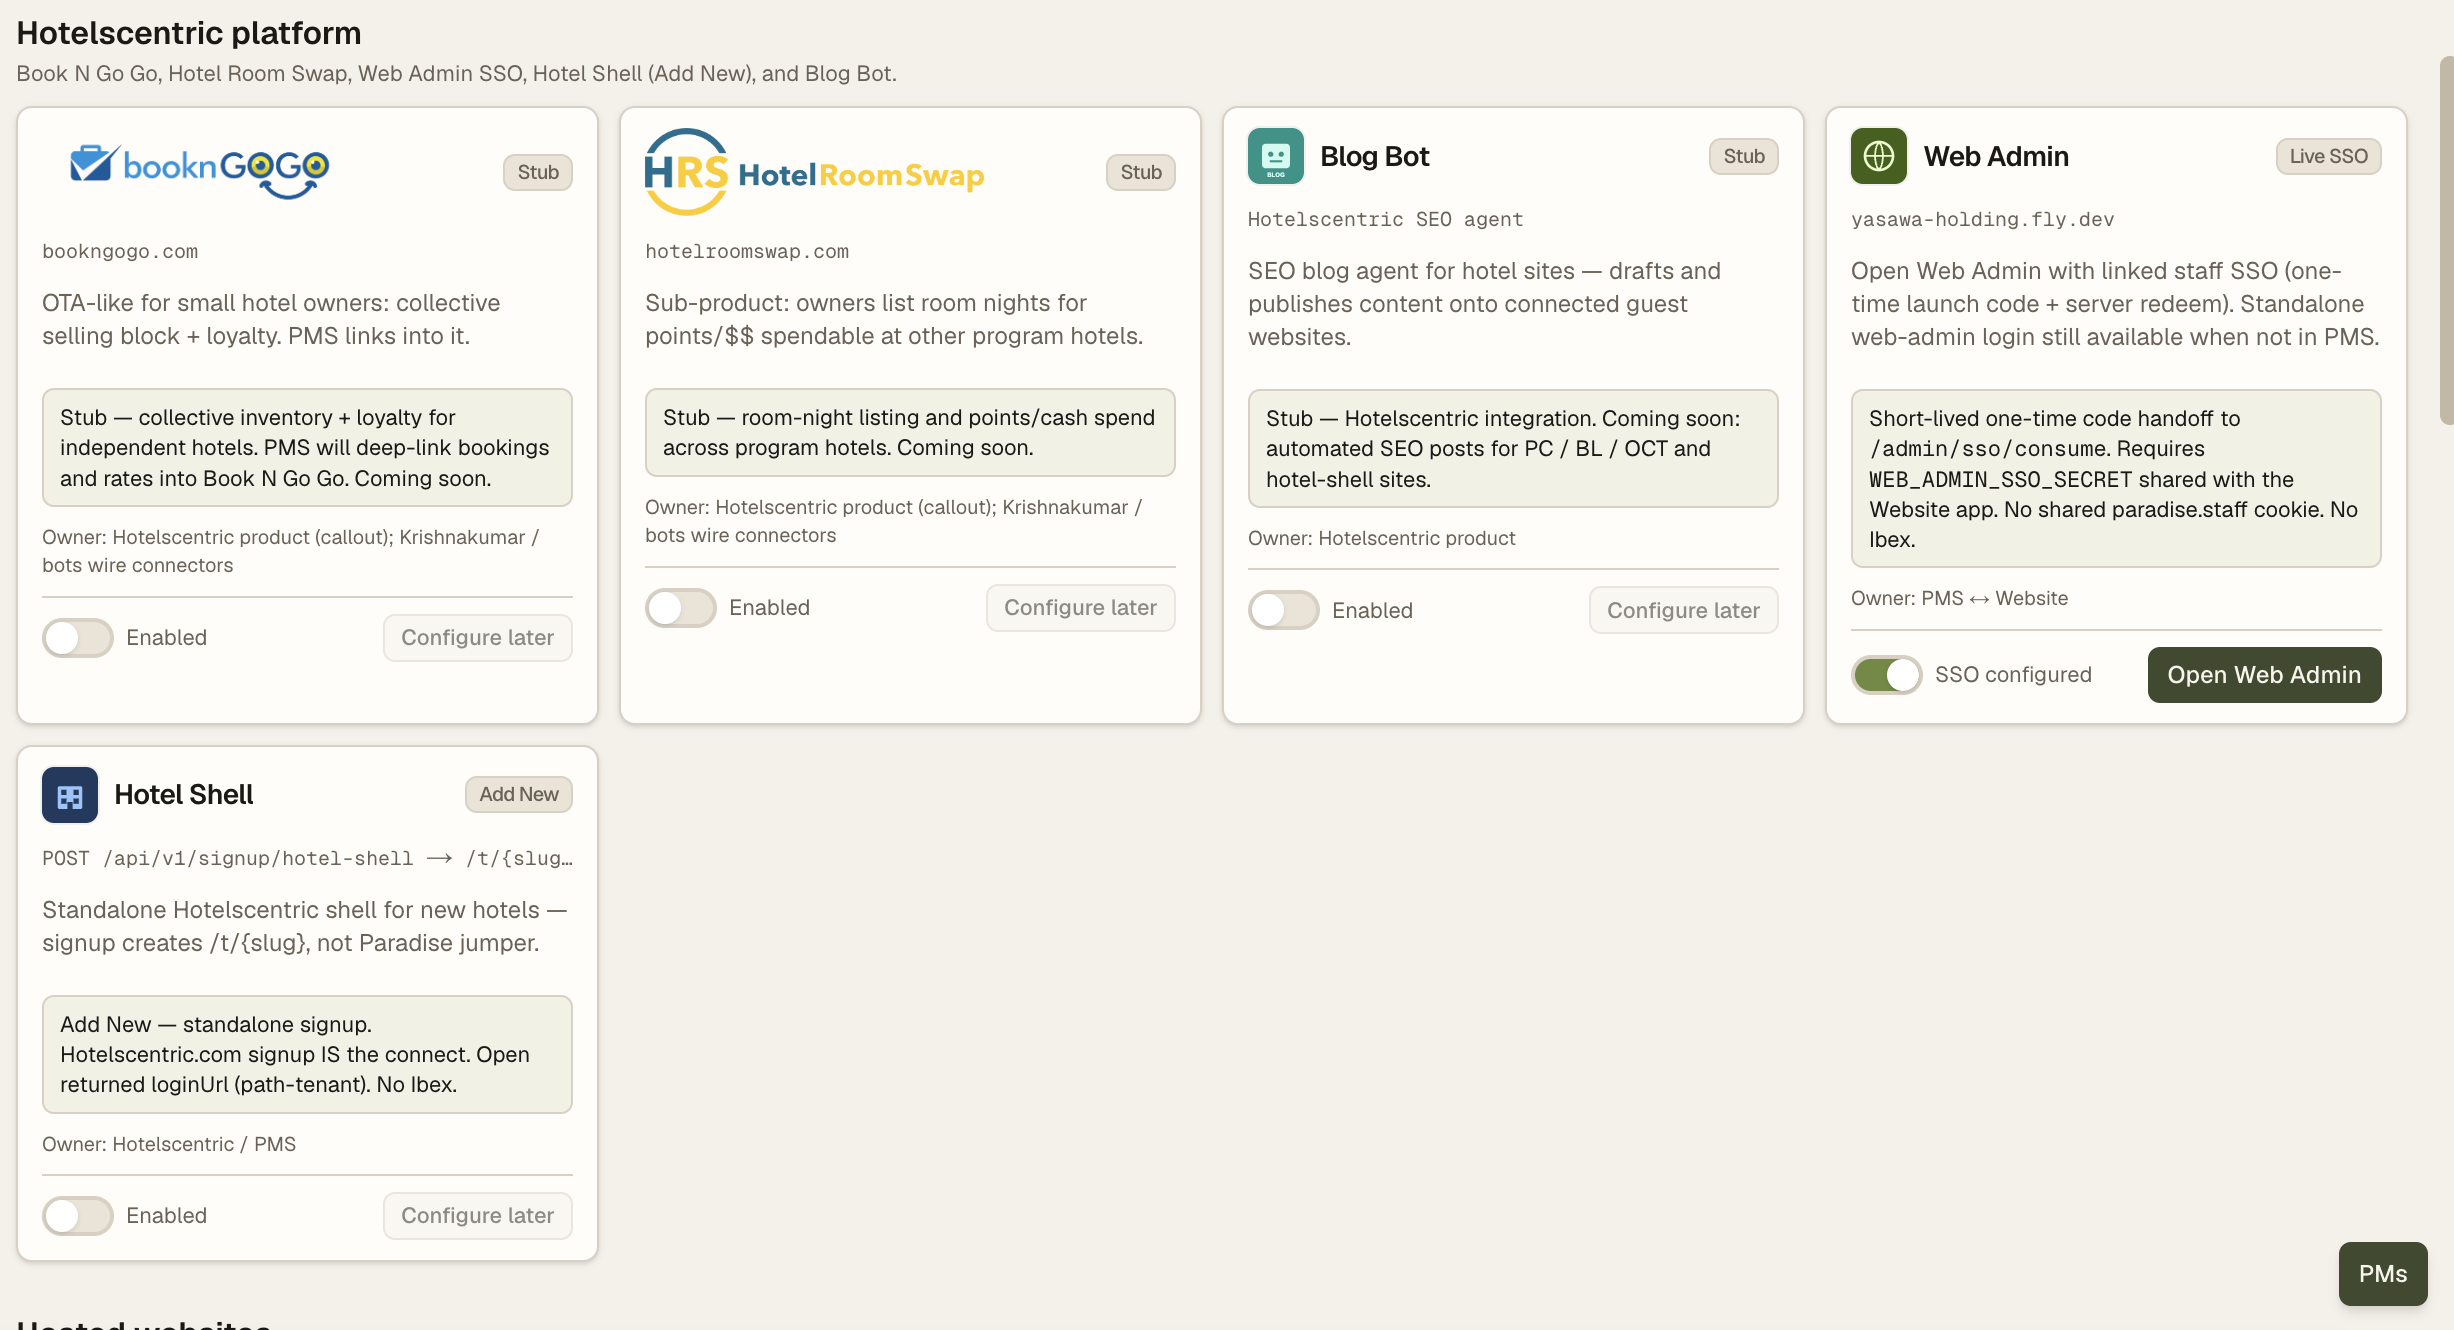Click the Stub badge on Blog Bot card

click(1744, 156)
